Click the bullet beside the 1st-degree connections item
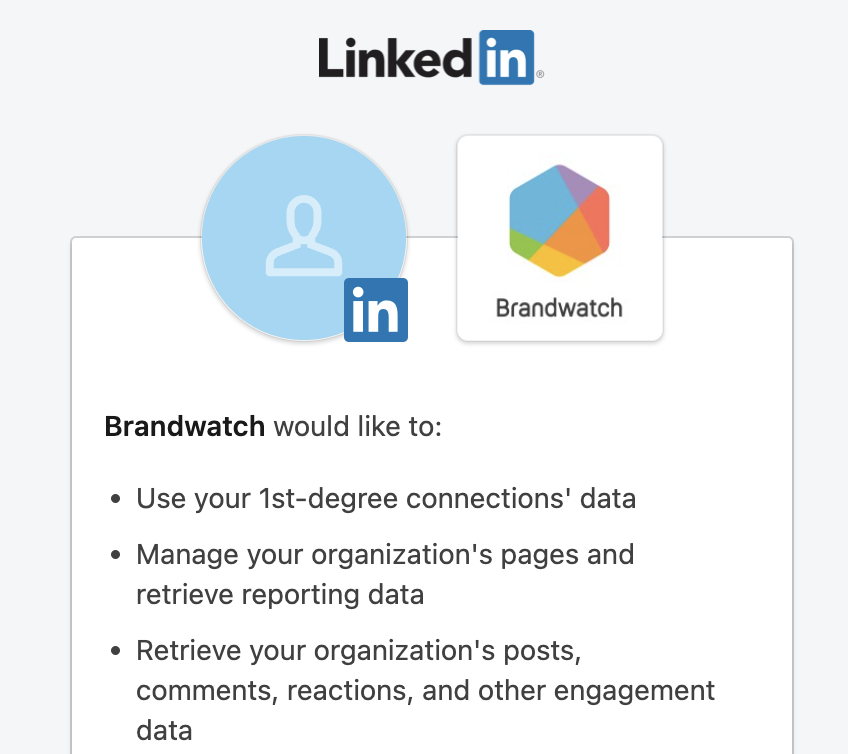Screen dimensions: 848x754 [115, 499]
